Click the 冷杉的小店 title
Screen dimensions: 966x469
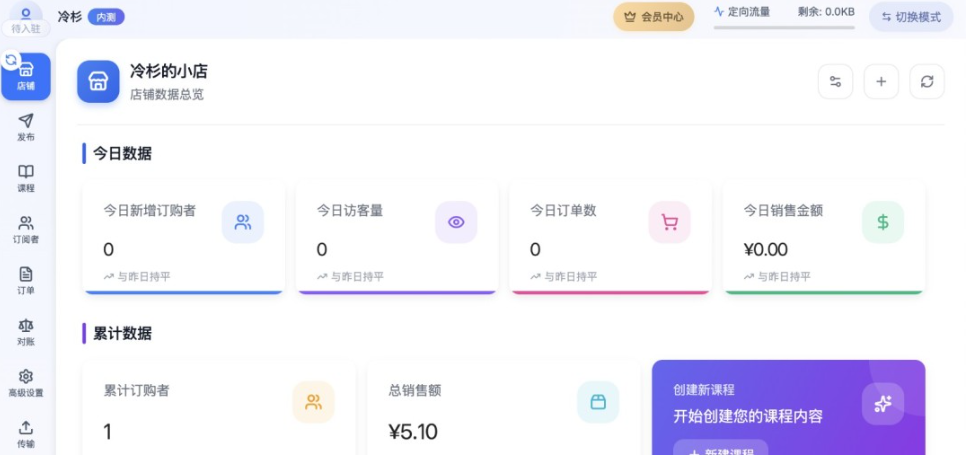[168, 71]
